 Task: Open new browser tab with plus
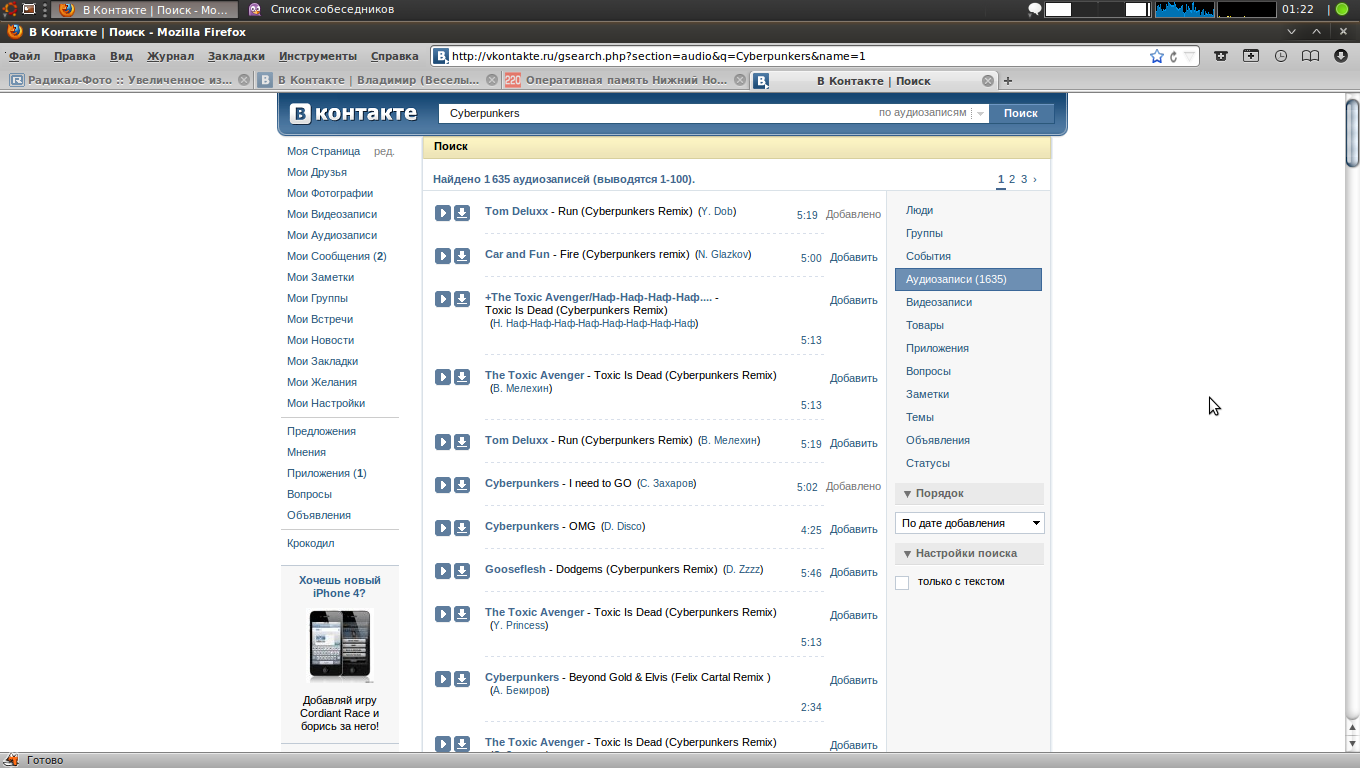coord(1008,81)
